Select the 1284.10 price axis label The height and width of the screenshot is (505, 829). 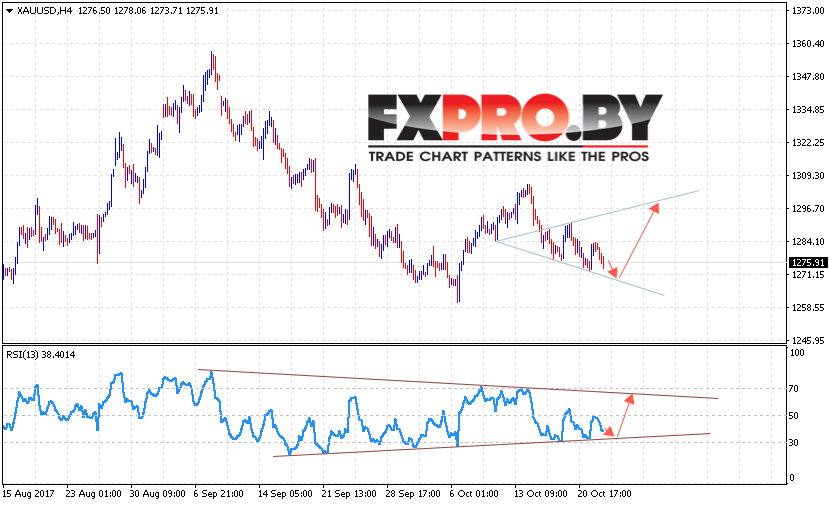click(x=808, y=242)
